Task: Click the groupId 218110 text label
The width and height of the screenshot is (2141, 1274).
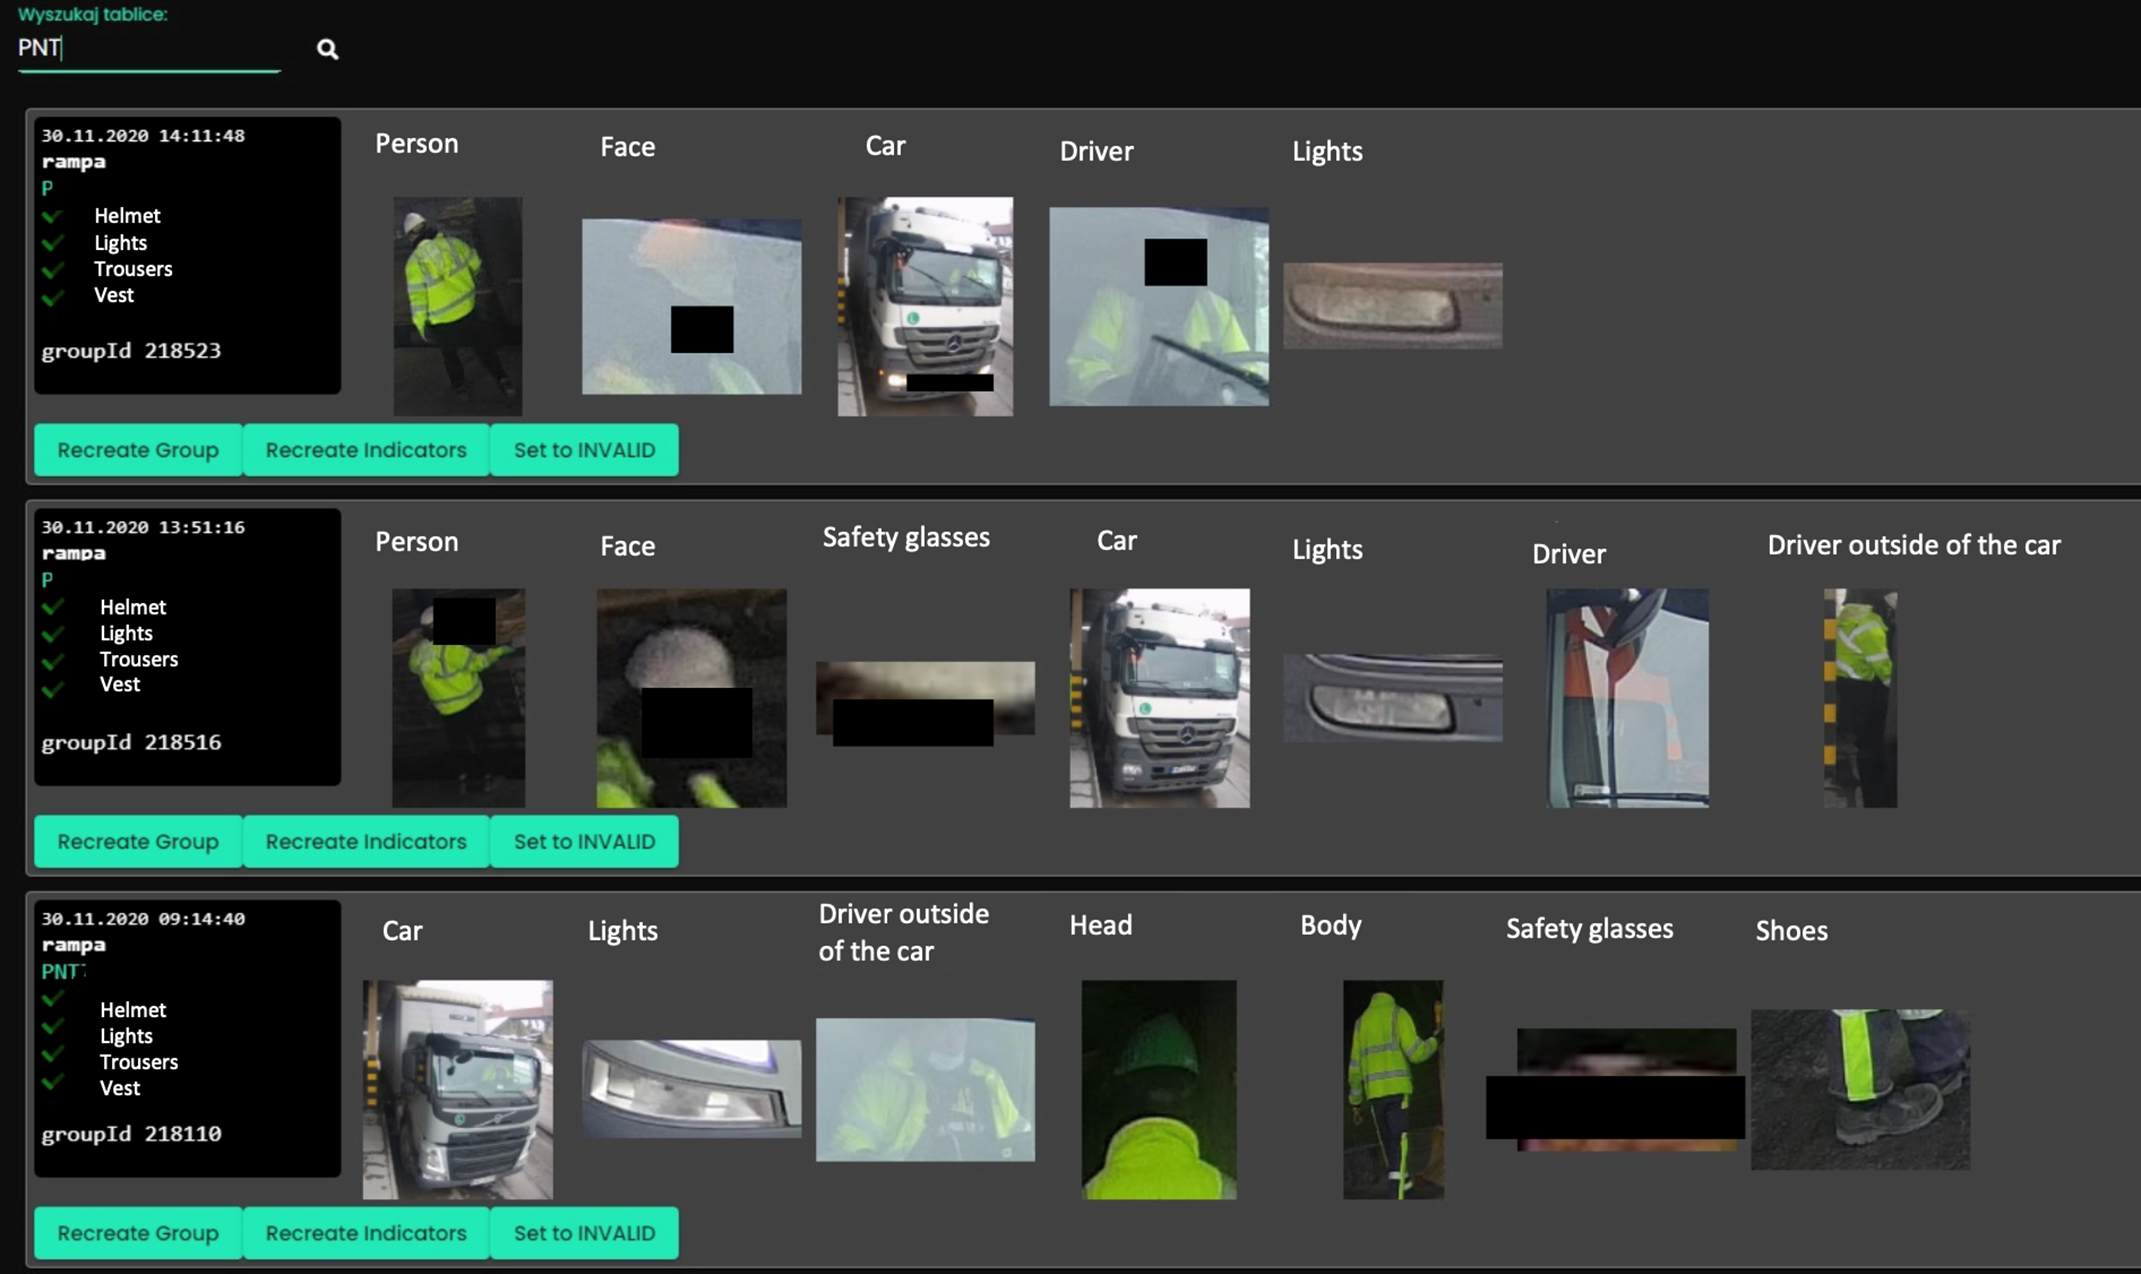Action: point(131,1133)
